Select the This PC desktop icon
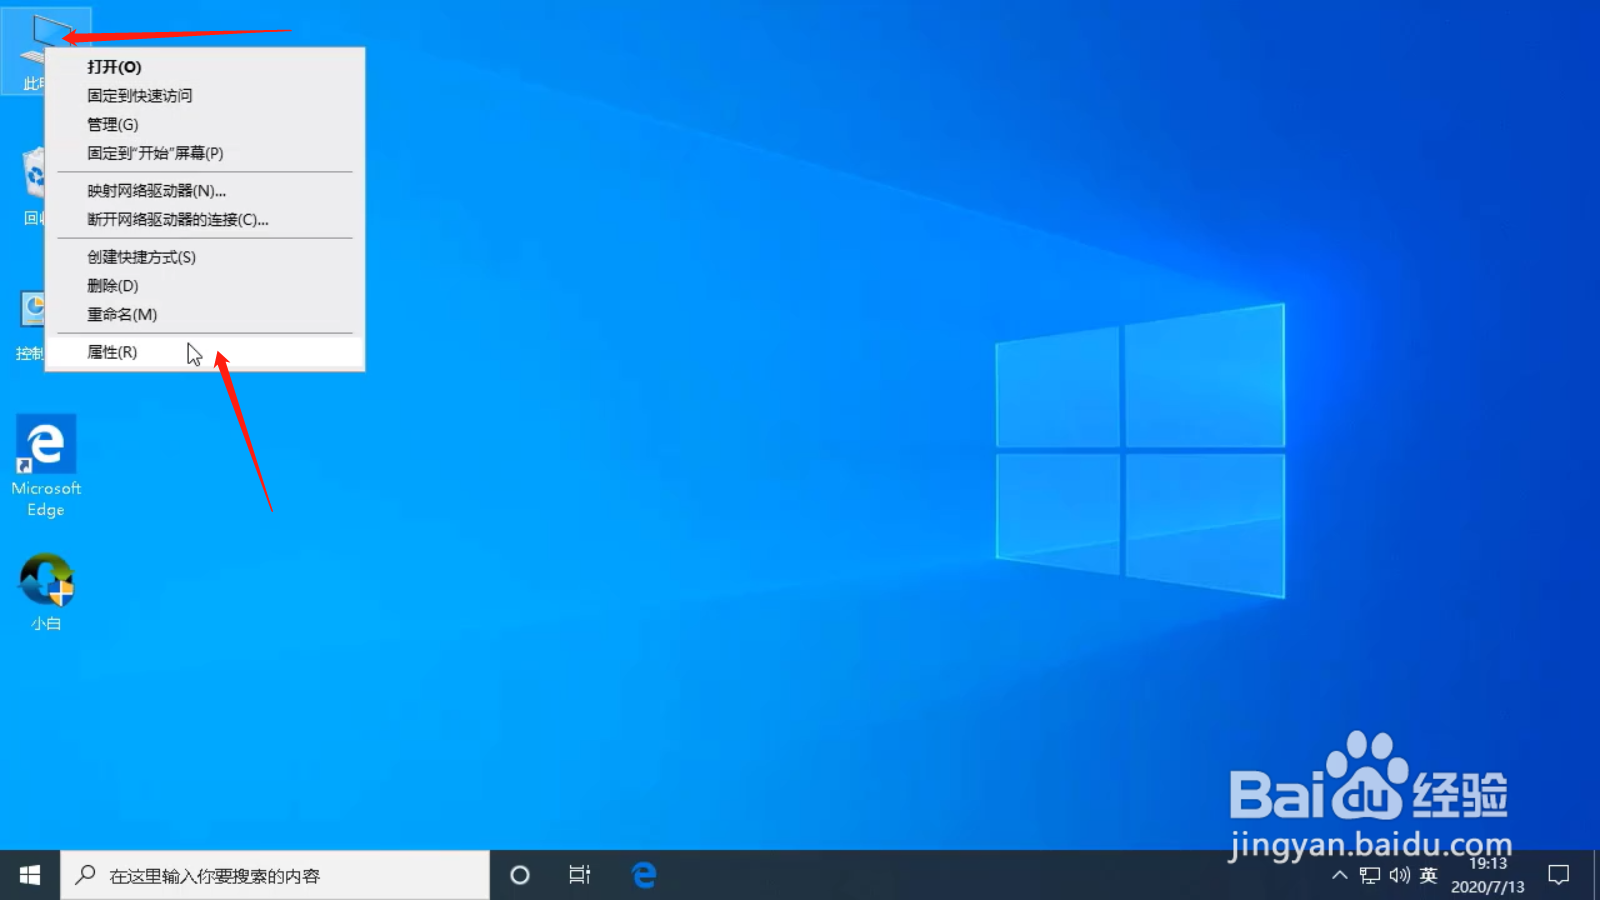 pos(24,50)
